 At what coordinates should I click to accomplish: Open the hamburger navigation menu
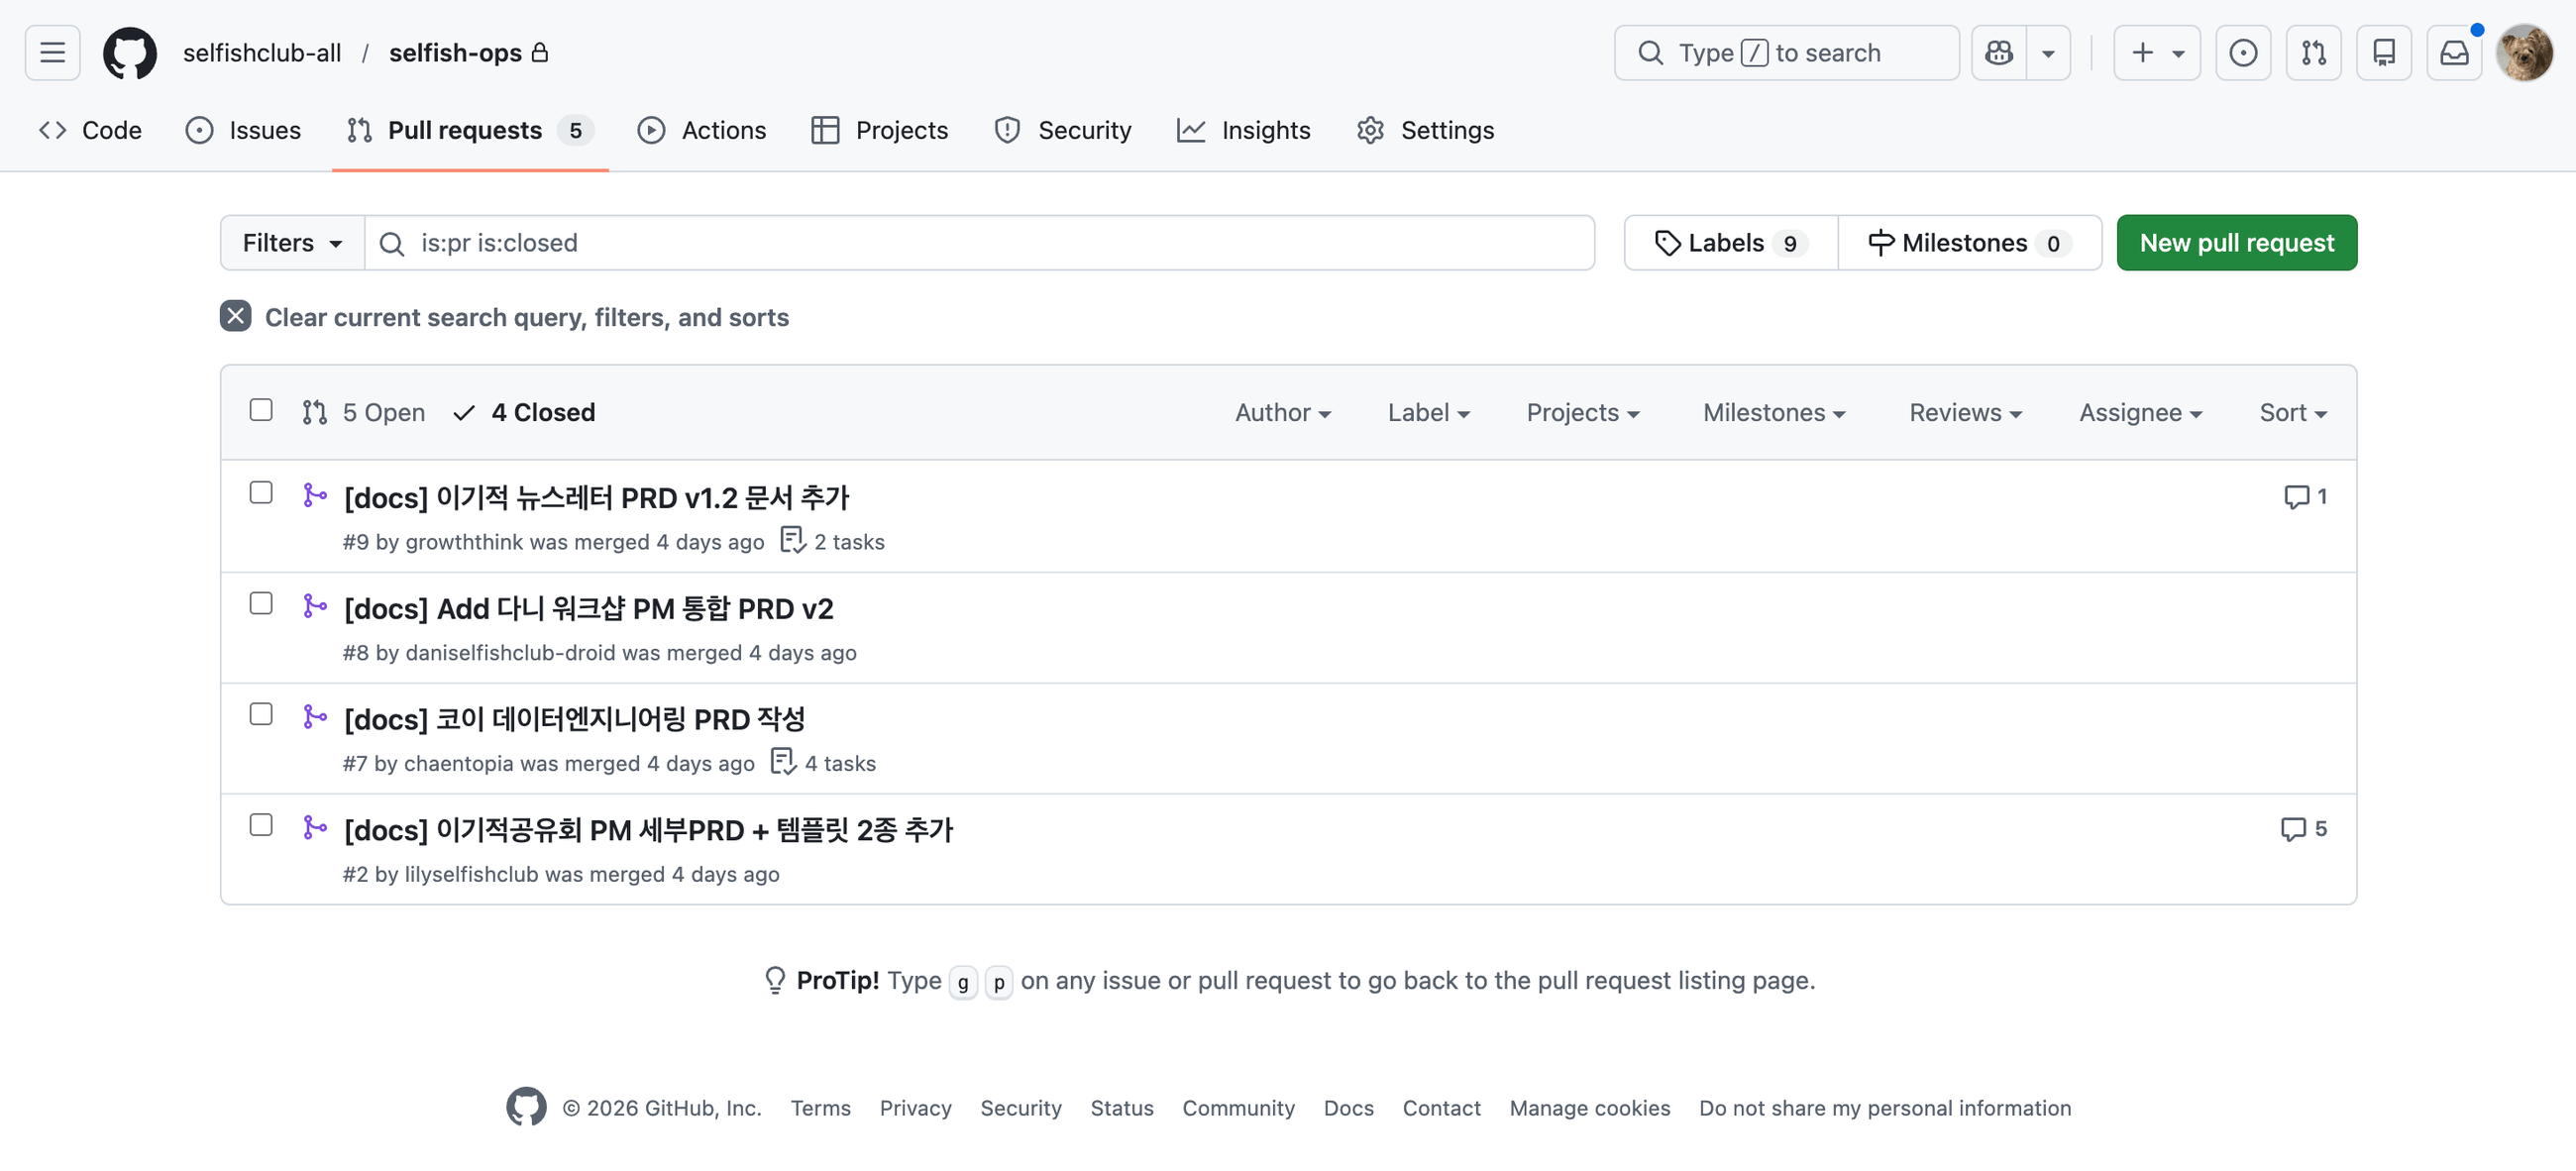click(x=52, y=52)
